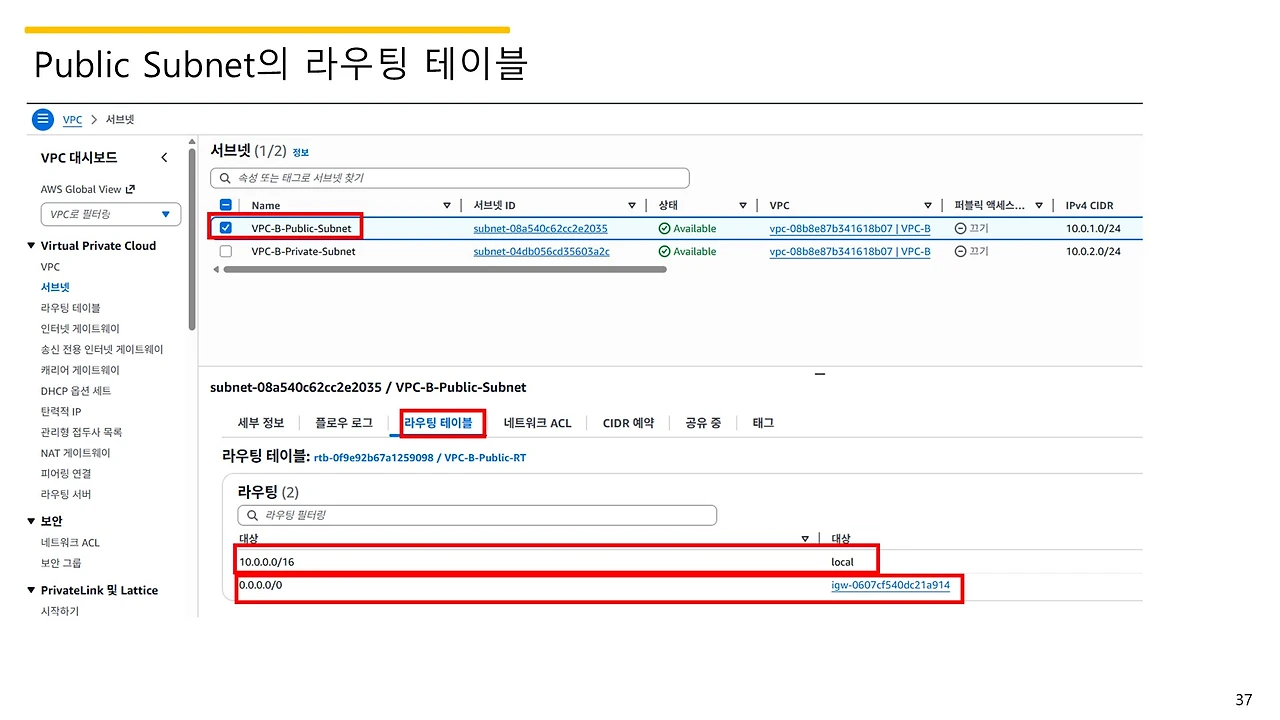Collapse the sidebar with the chevron icon

point(165,157)
